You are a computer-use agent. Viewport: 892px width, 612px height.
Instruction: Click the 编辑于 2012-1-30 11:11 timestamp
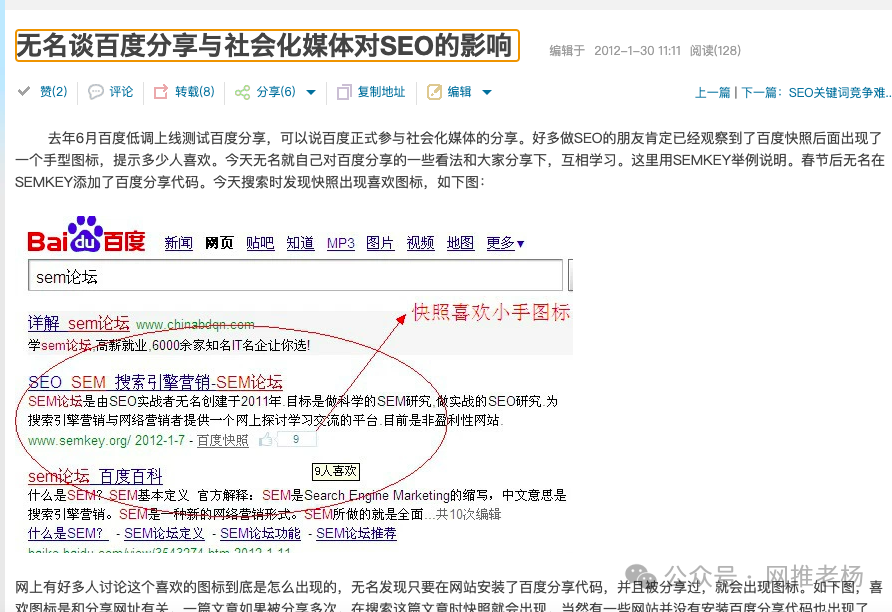(615, 51)
